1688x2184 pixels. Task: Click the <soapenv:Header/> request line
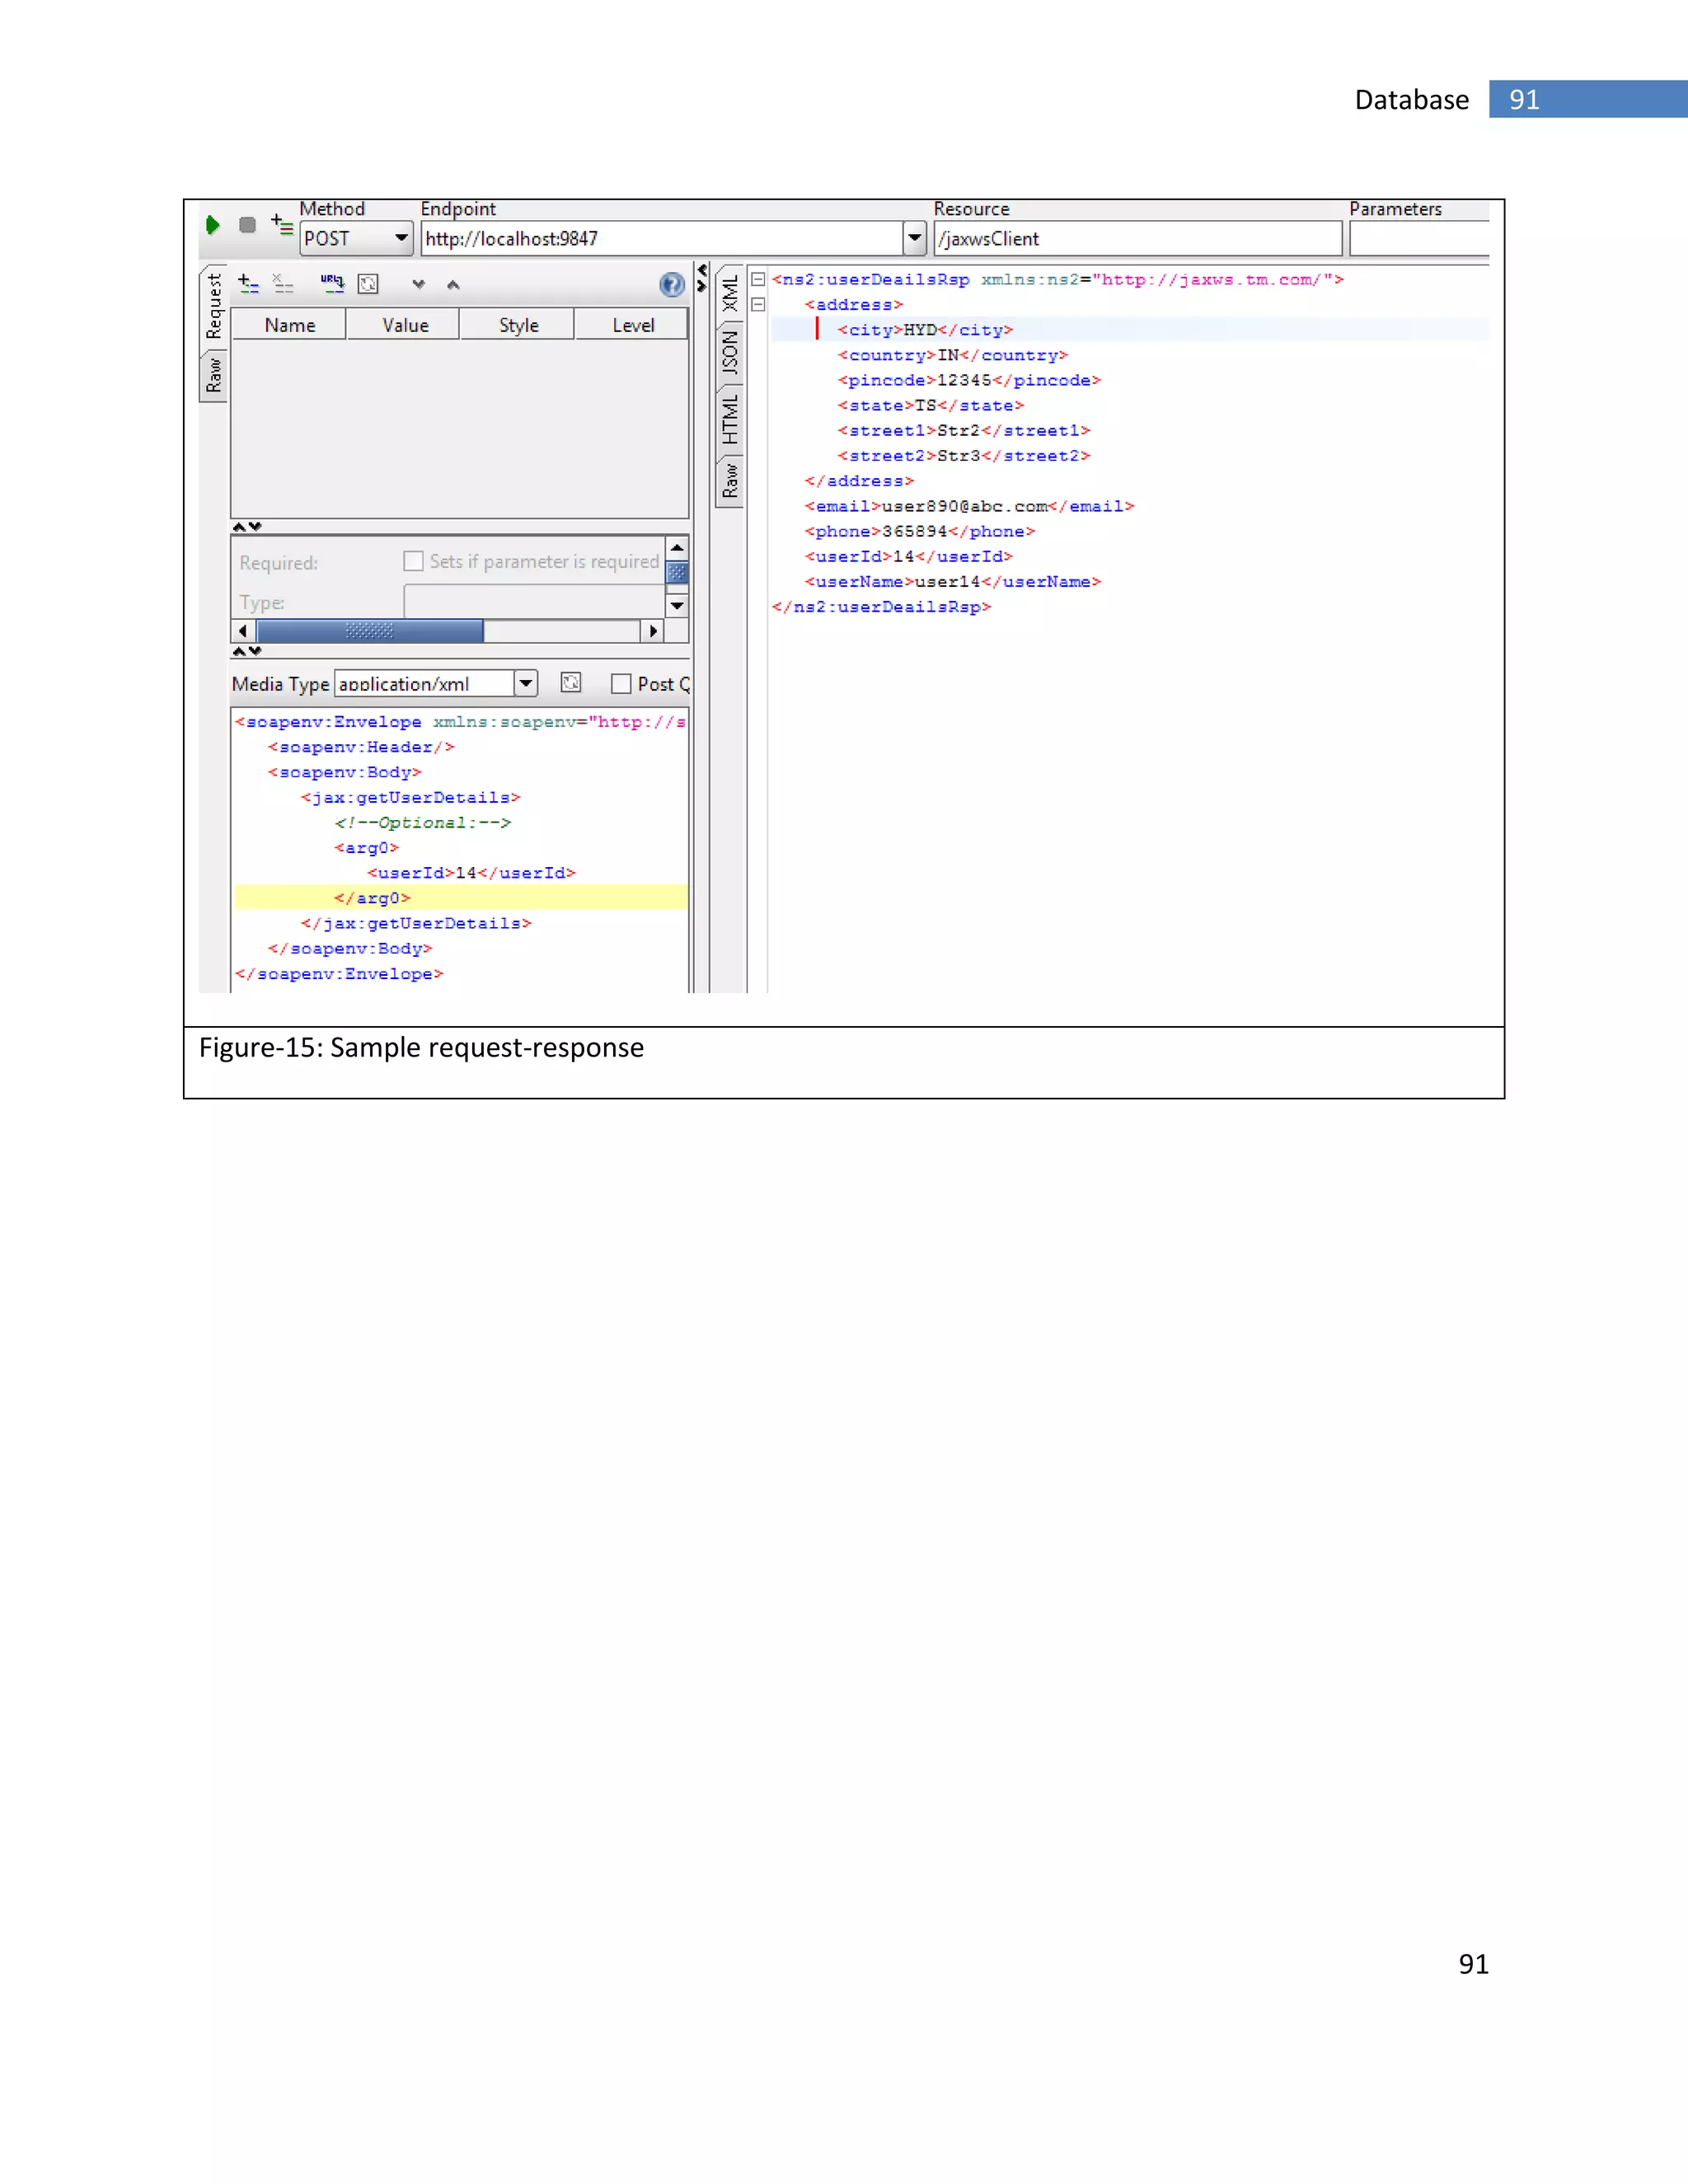coord(361,747)
